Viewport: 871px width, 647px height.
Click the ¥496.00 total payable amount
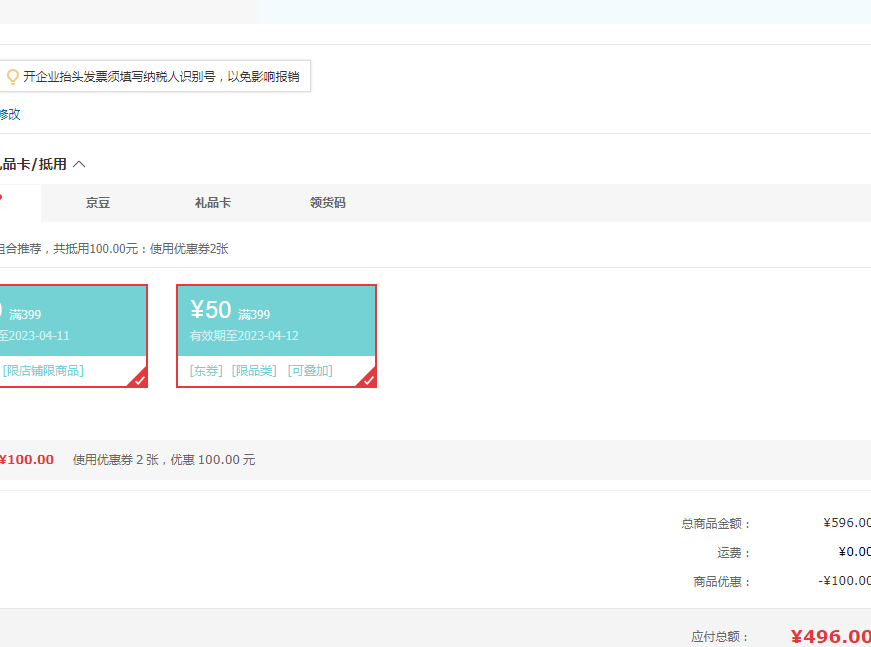[x=830, y=636]
